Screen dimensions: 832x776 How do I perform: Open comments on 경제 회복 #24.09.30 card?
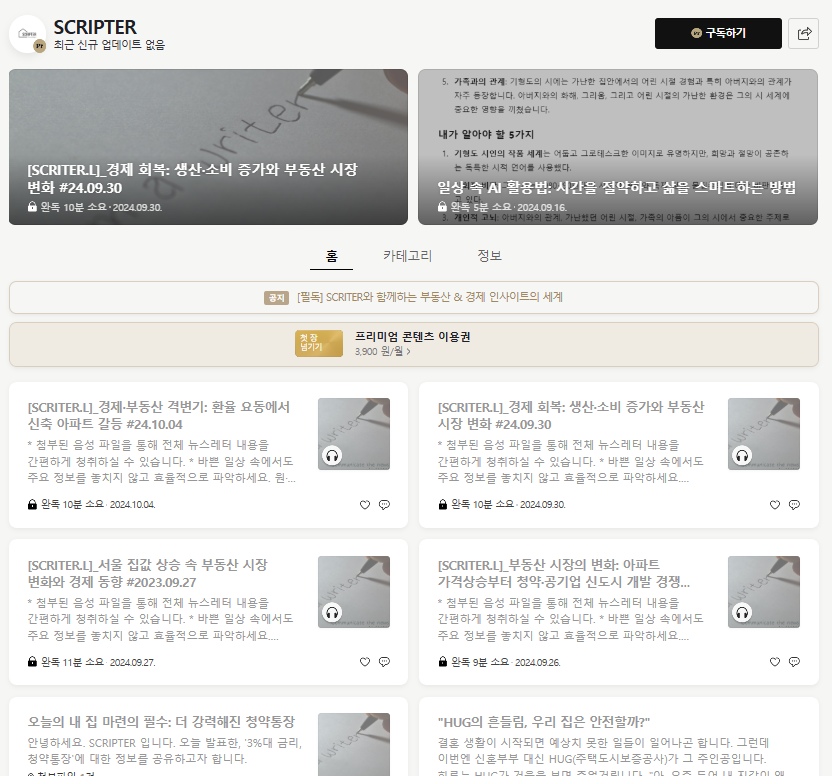pyautogui.click(x=794, y=505)
